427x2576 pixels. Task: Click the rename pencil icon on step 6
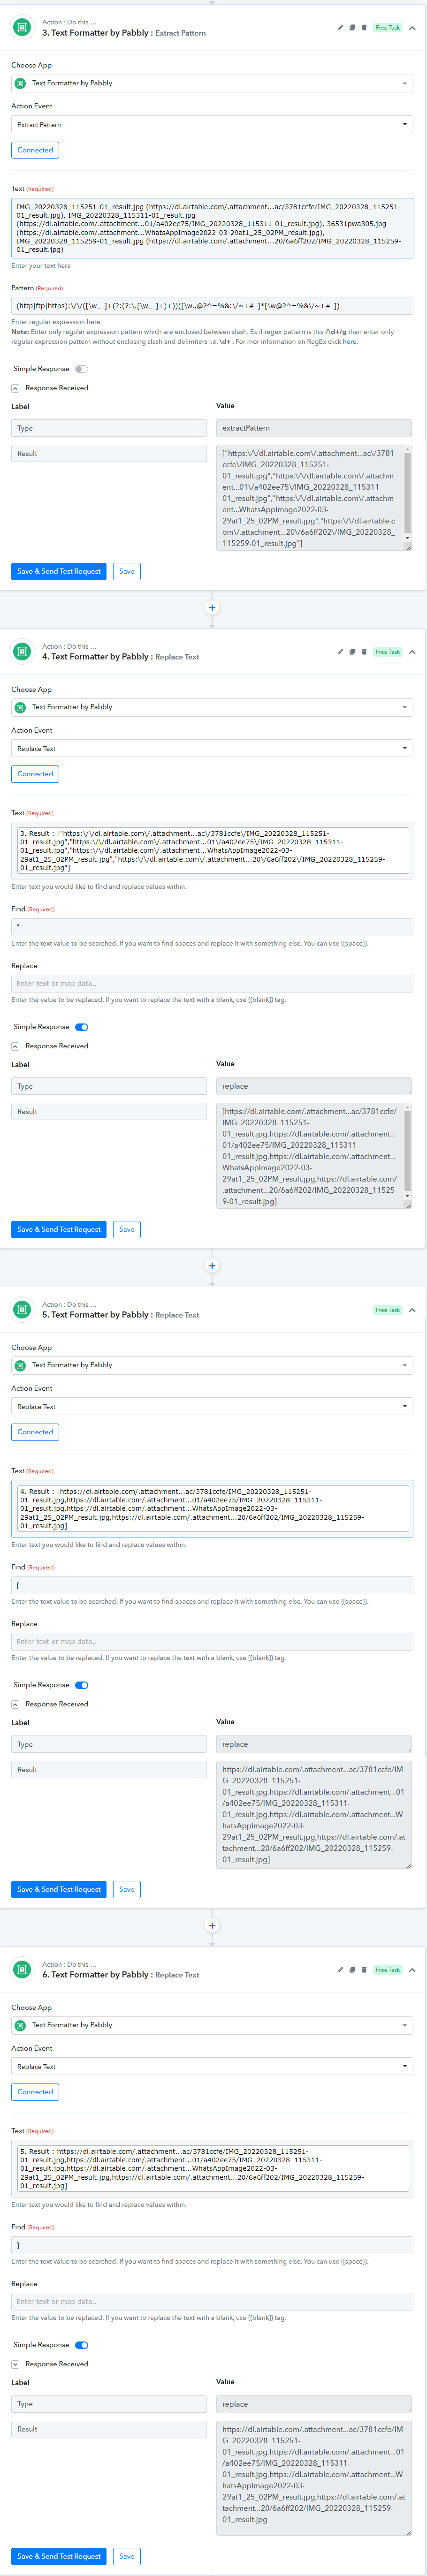click(340, 1970)
